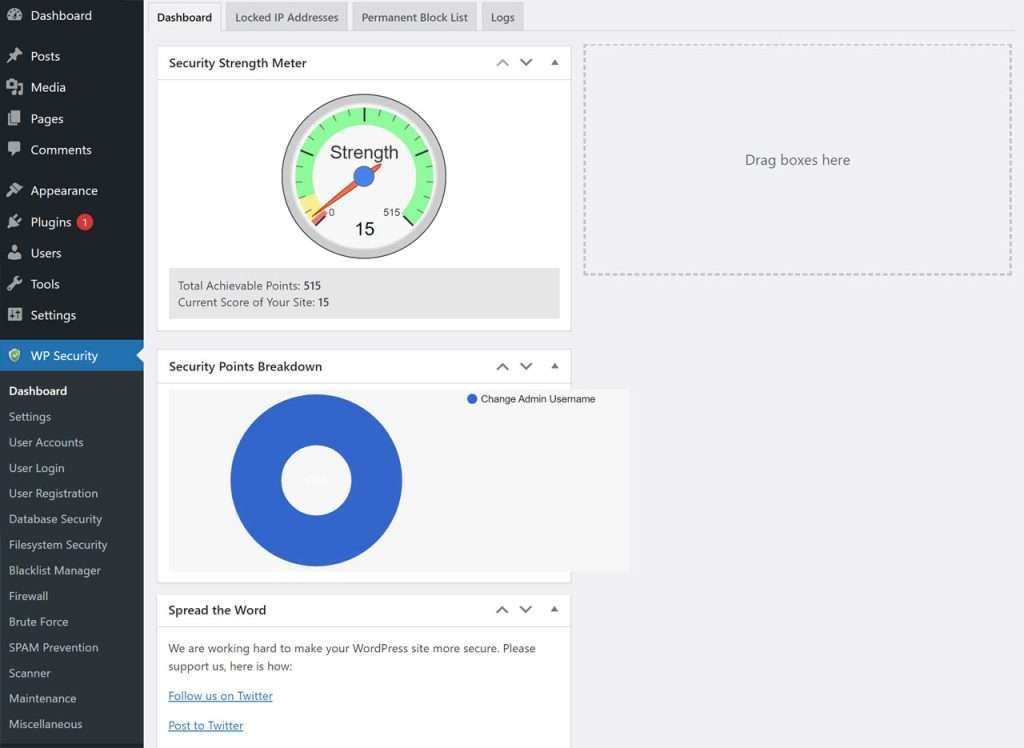This screenshot has height=748, width=1024.
Task: Collapse the Security Strength Meter widget
Action: coord(554,62)
